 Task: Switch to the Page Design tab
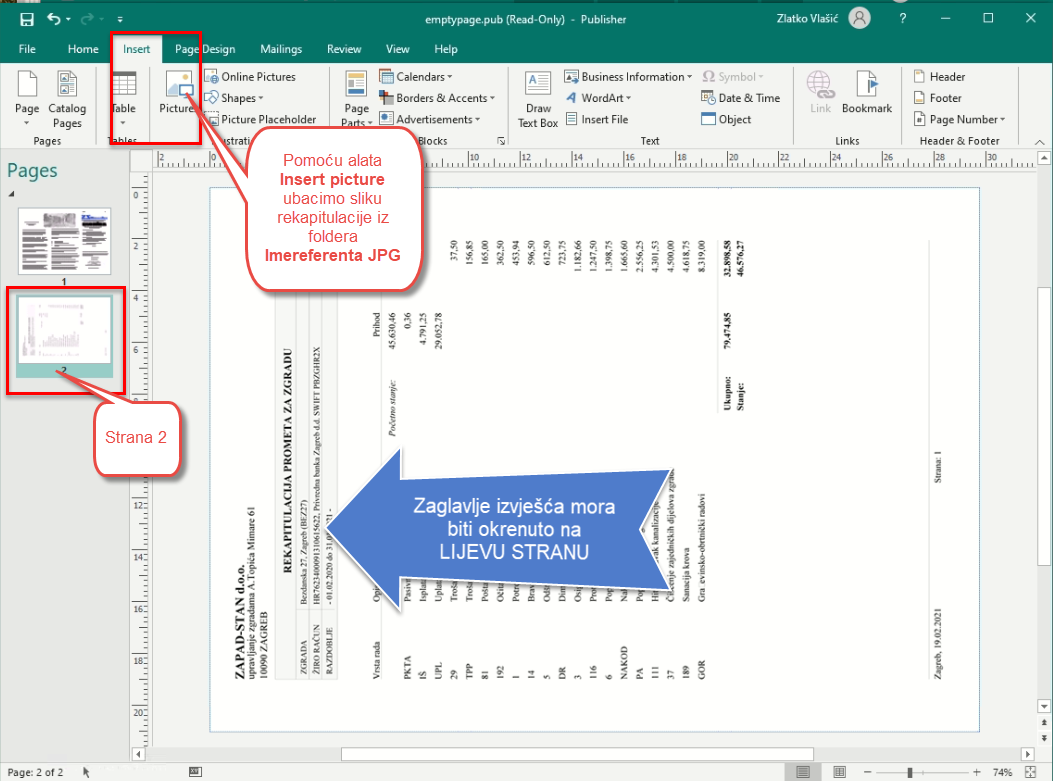(x=205, y=49)
